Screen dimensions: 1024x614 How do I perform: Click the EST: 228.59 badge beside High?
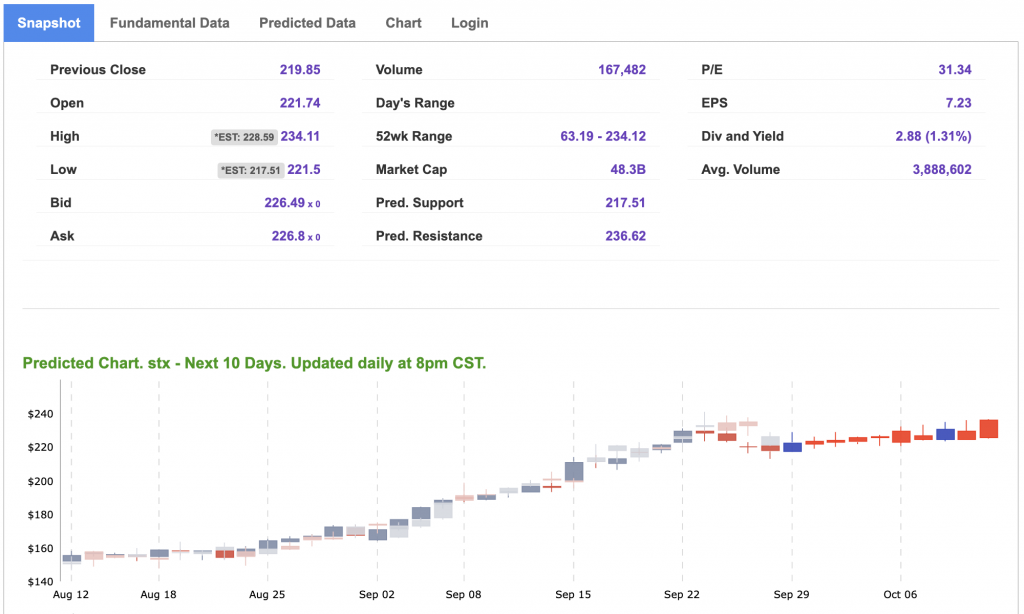click(x=243, y=137)
